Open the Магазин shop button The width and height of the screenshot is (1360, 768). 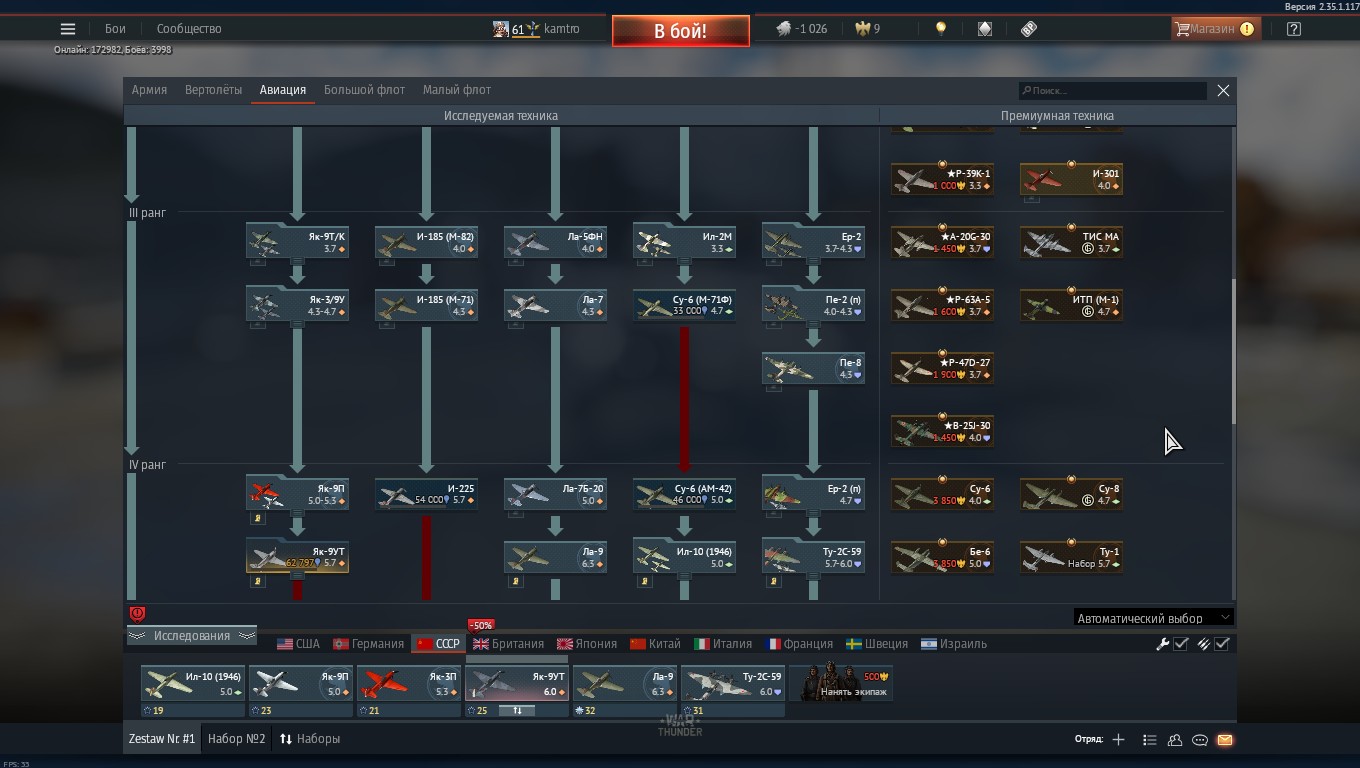[x=1214, y=29]
